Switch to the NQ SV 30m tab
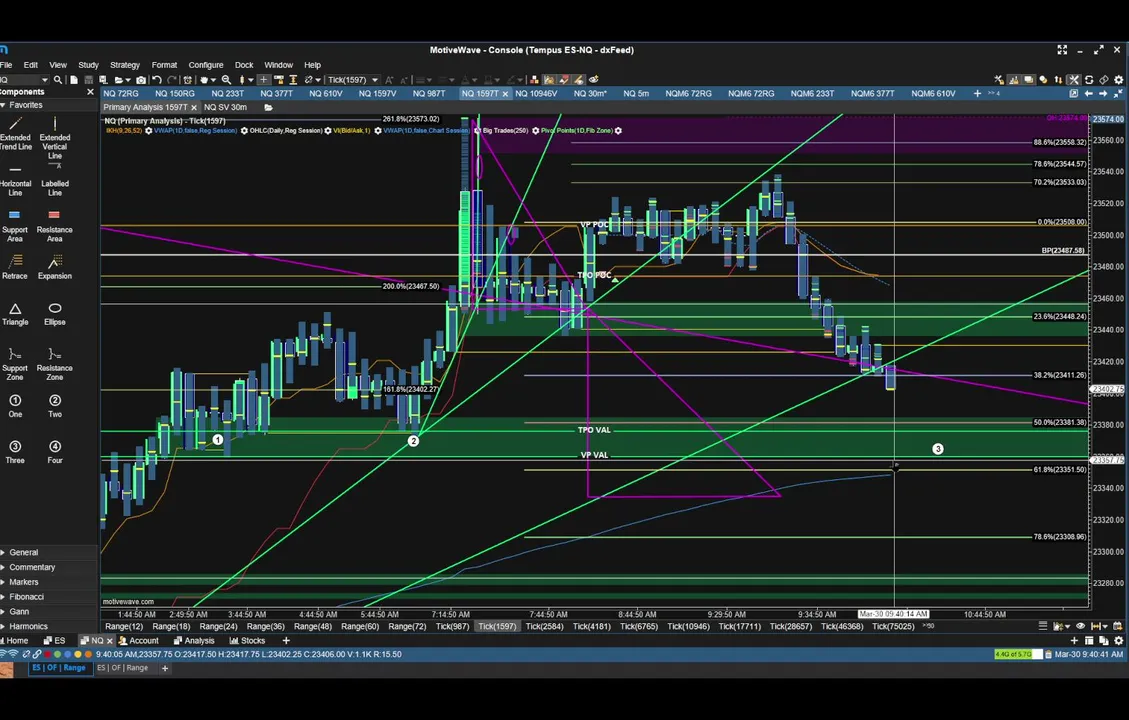 point(225,107)
